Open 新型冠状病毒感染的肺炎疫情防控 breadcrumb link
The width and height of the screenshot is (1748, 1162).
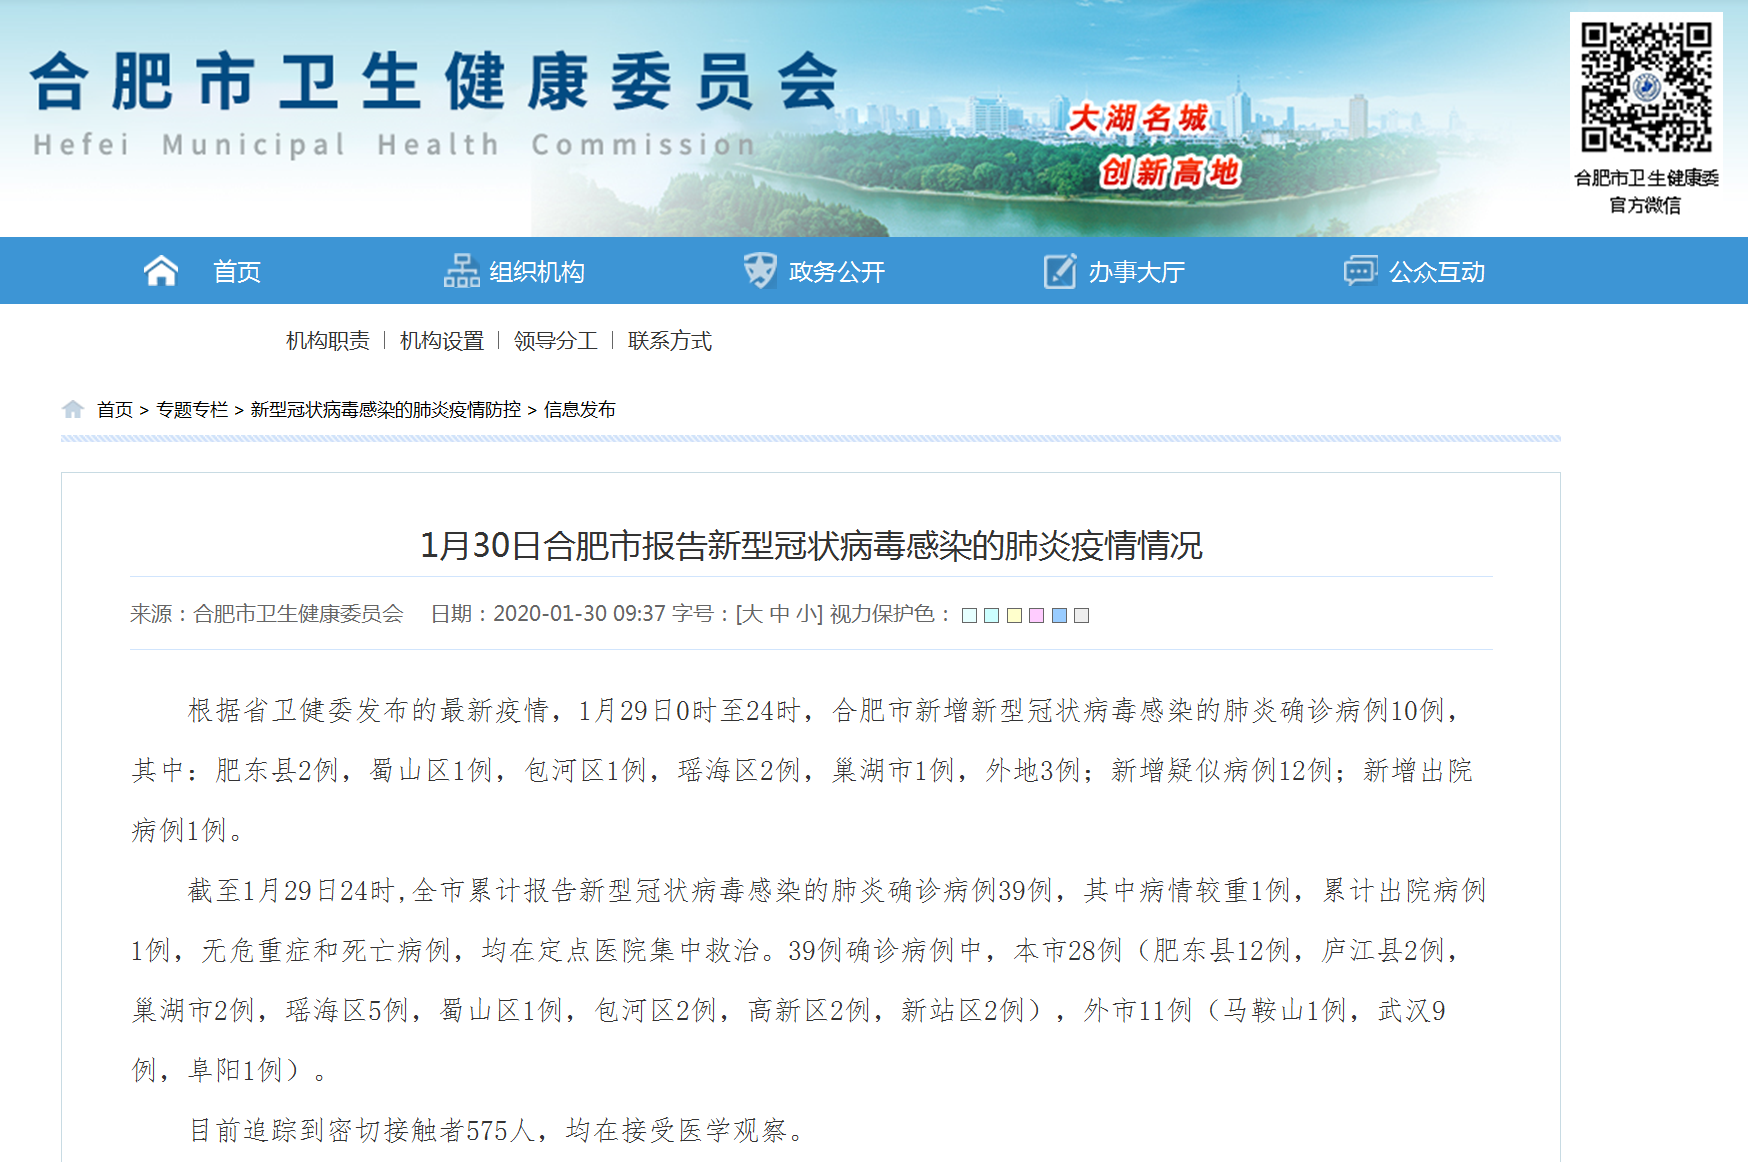pyautogui.click(x=386, y=410)
